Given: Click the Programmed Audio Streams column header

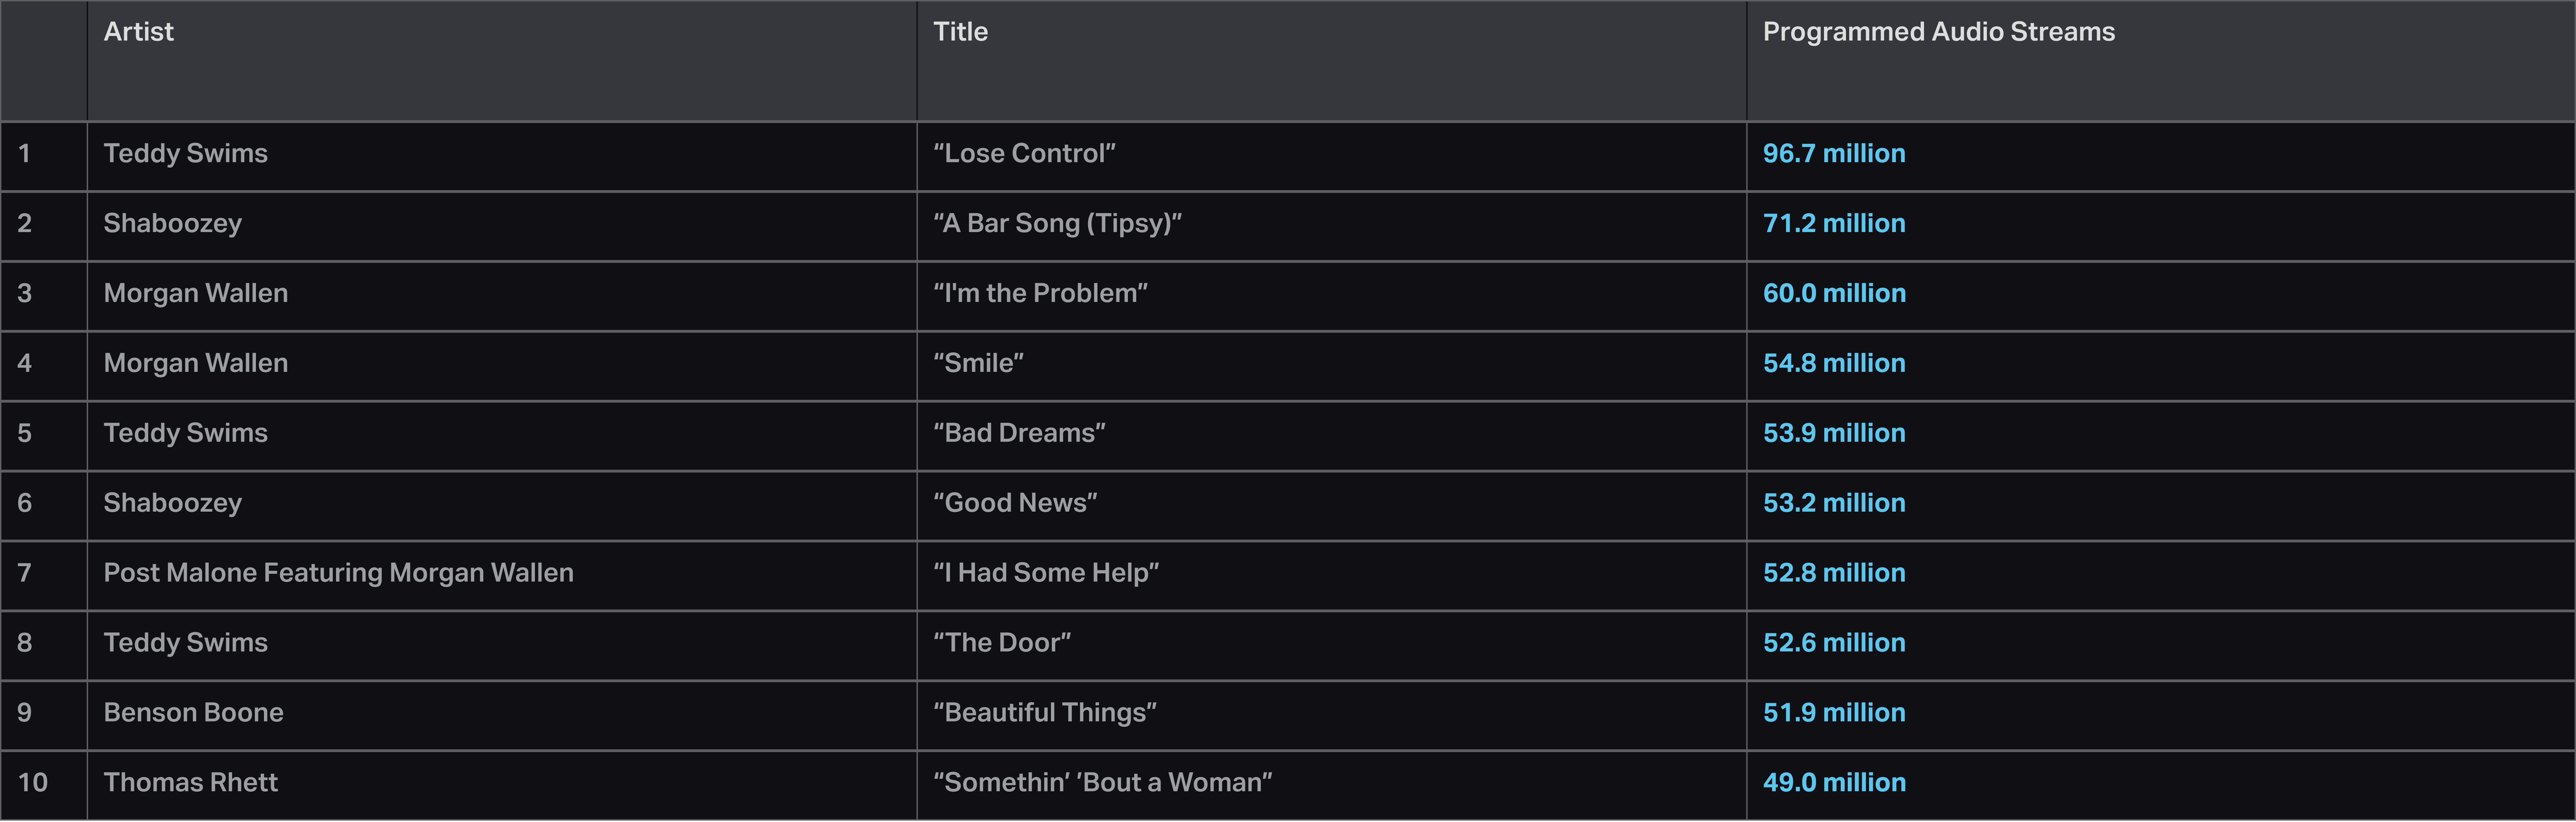Looking at the screenshot, I should [1938, 32].
